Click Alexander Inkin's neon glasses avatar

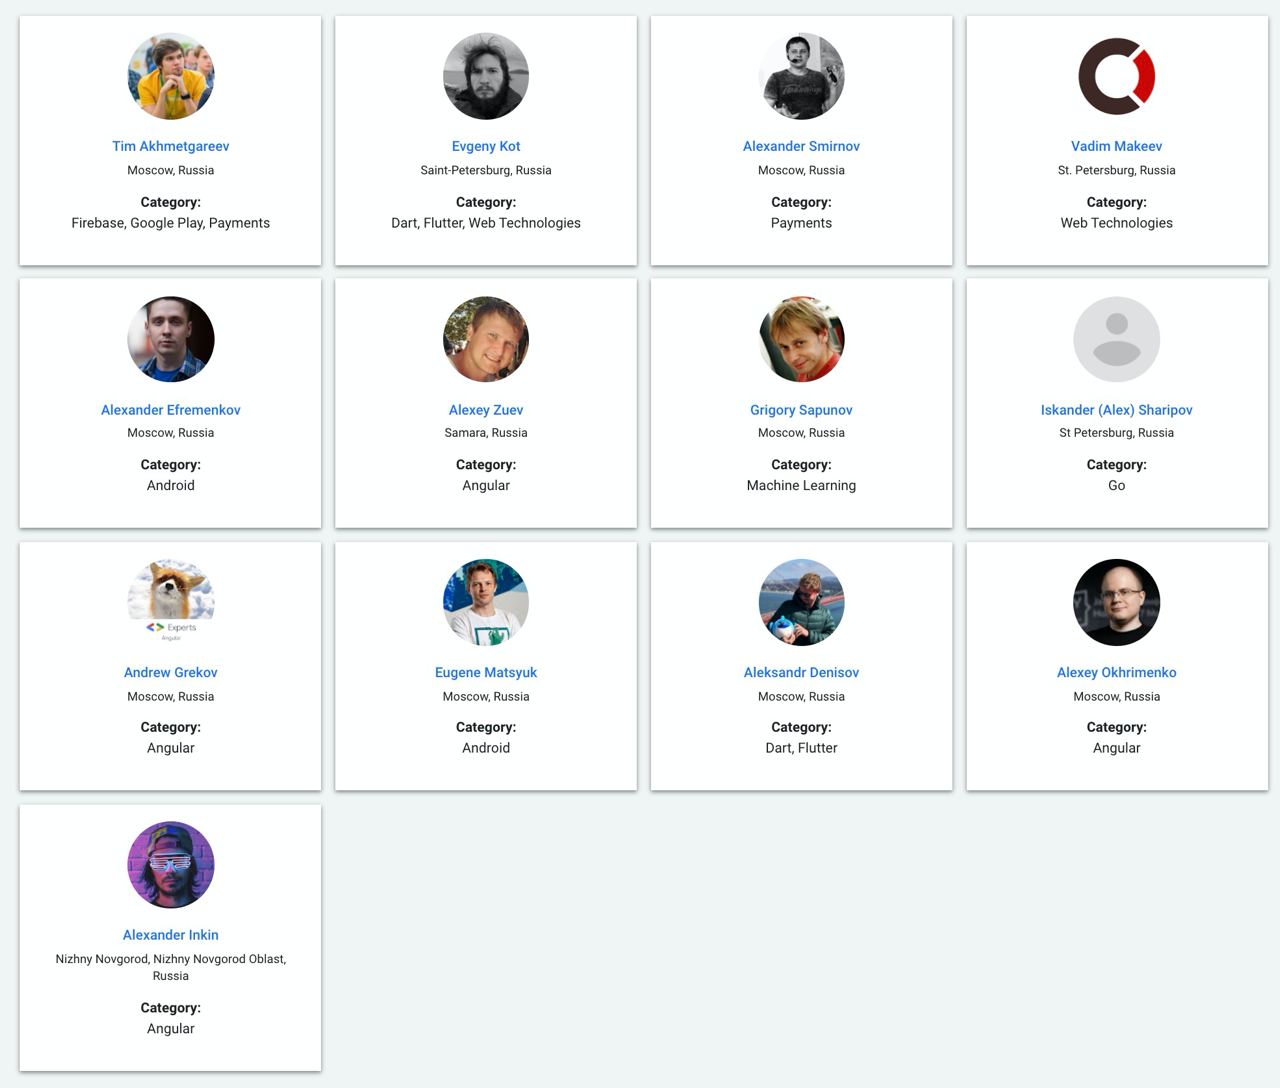(x=171, y=865)
